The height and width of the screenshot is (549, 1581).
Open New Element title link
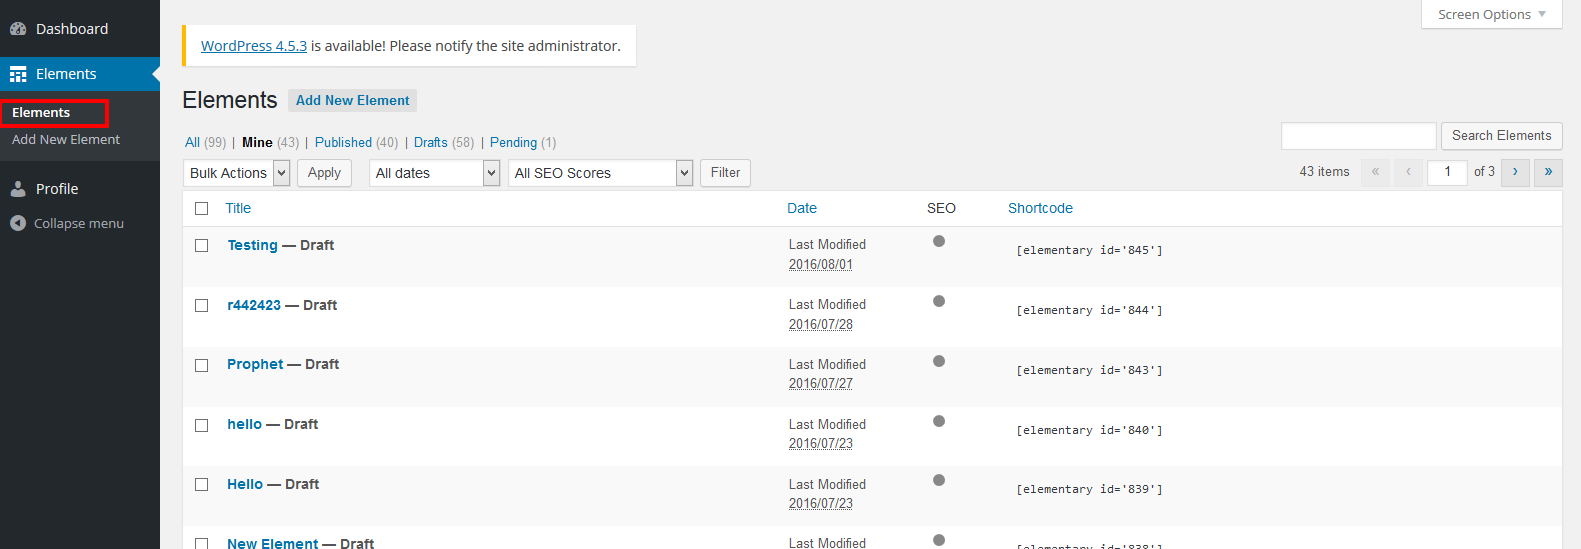click(x=272, y=543)
